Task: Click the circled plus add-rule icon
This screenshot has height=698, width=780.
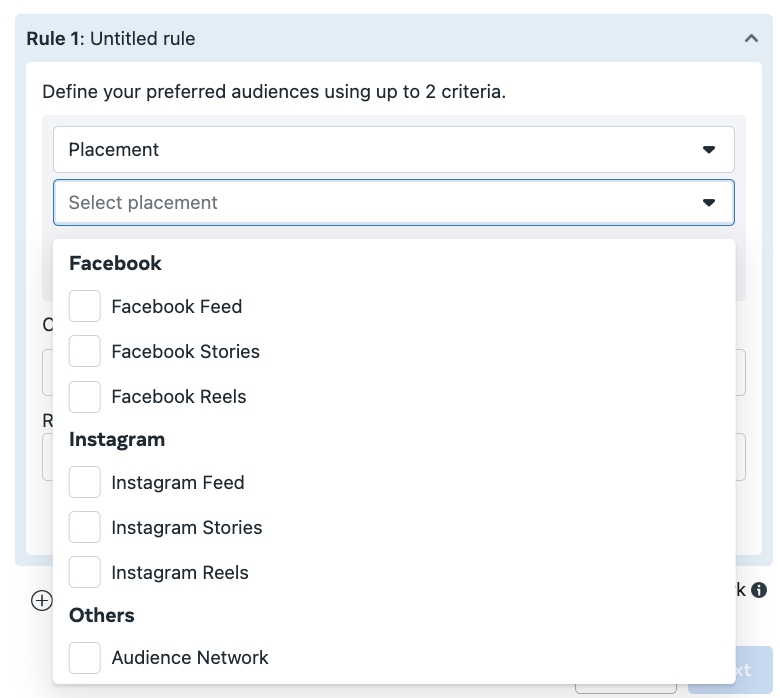Action: pos(42,600)
